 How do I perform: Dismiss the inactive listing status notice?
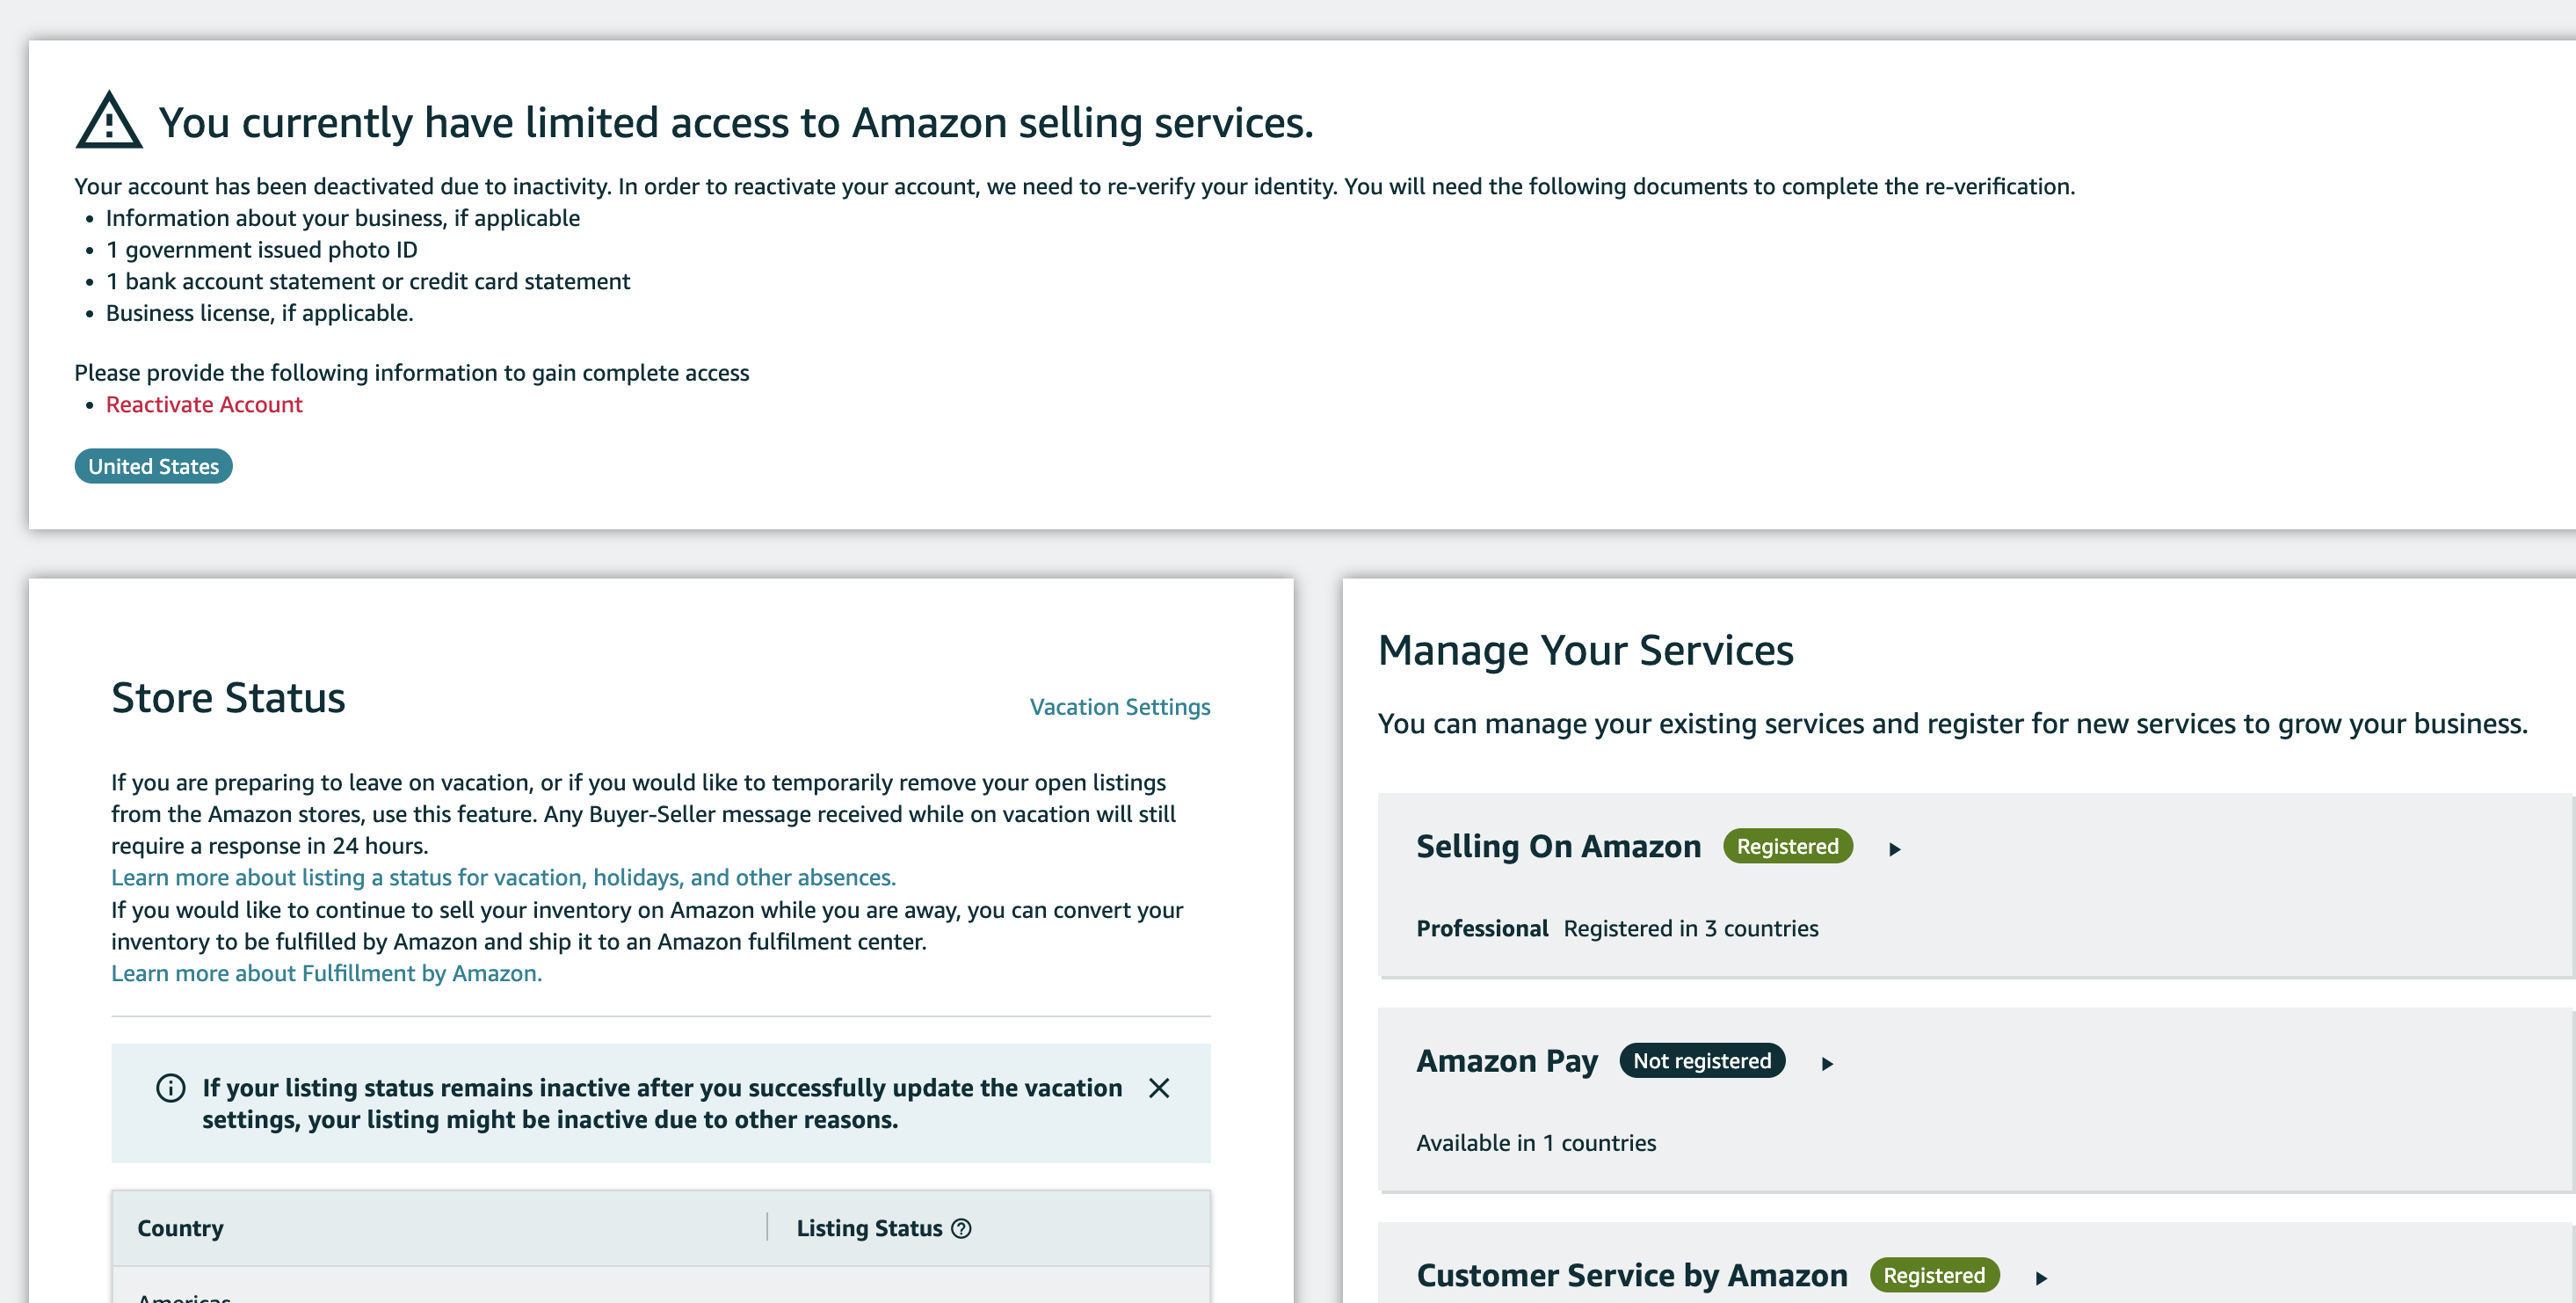pyautogui.click(x=1159, y=1088)
